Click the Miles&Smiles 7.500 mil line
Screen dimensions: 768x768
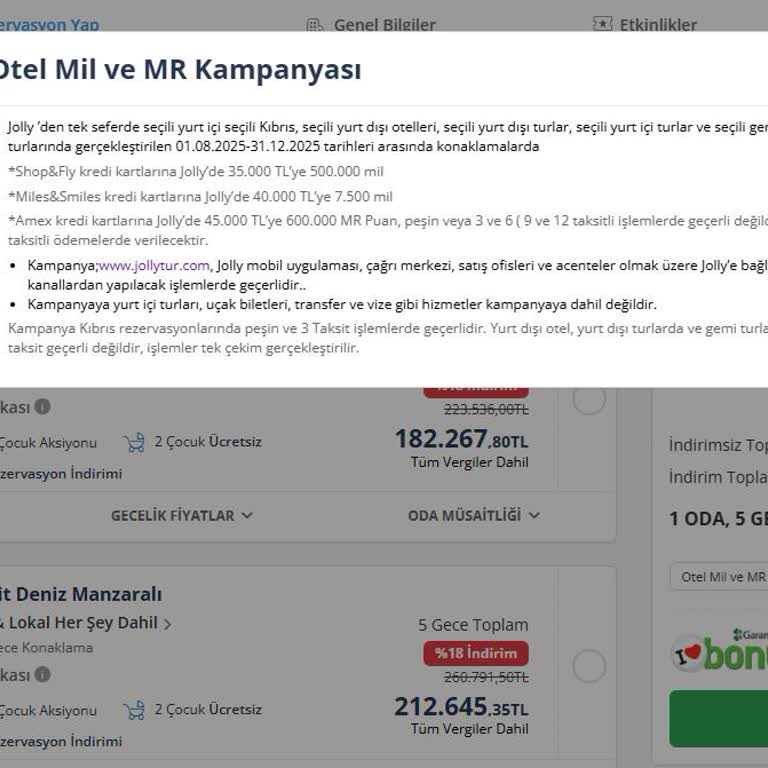click(200, 196)
